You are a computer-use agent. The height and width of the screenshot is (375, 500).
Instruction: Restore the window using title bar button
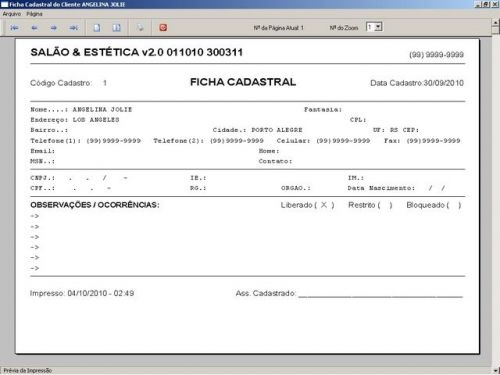tap(486, 4)
